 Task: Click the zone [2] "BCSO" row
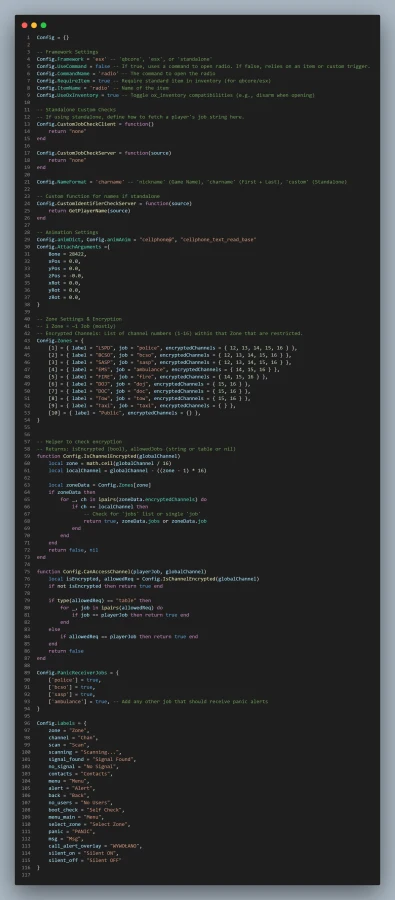[x=169, y=355]
